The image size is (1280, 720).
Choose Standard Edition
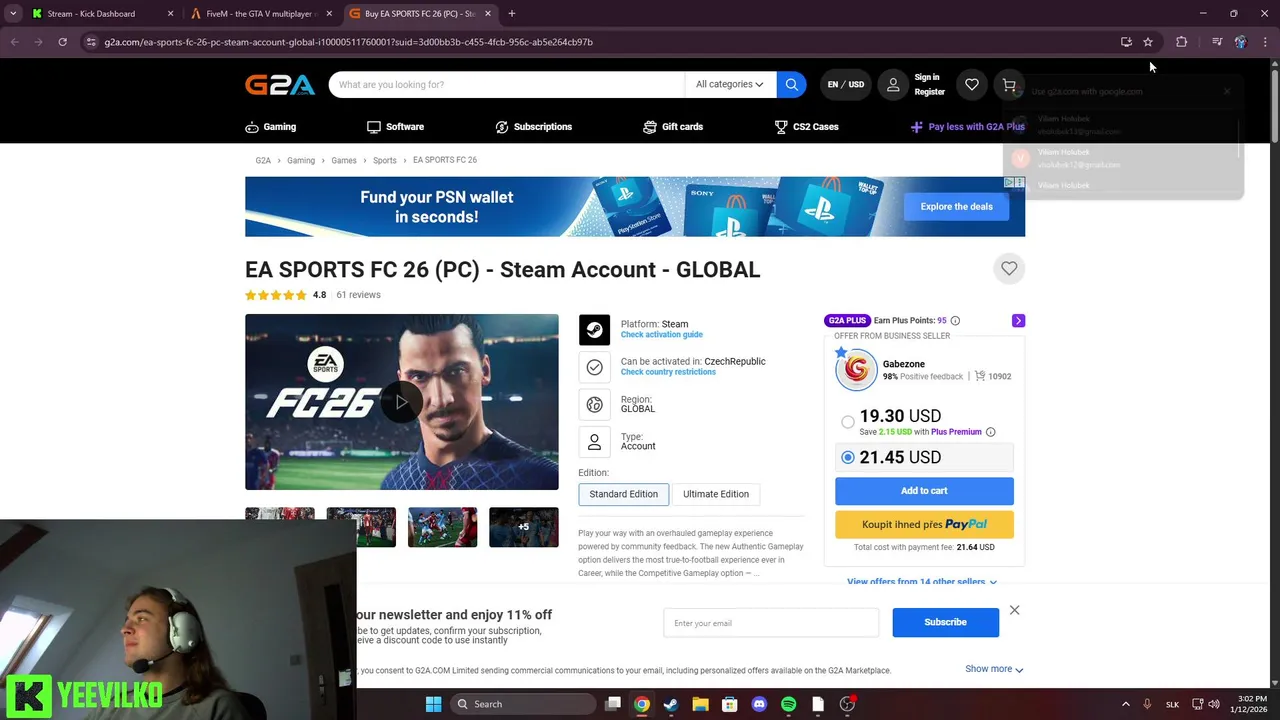[623, 494]
